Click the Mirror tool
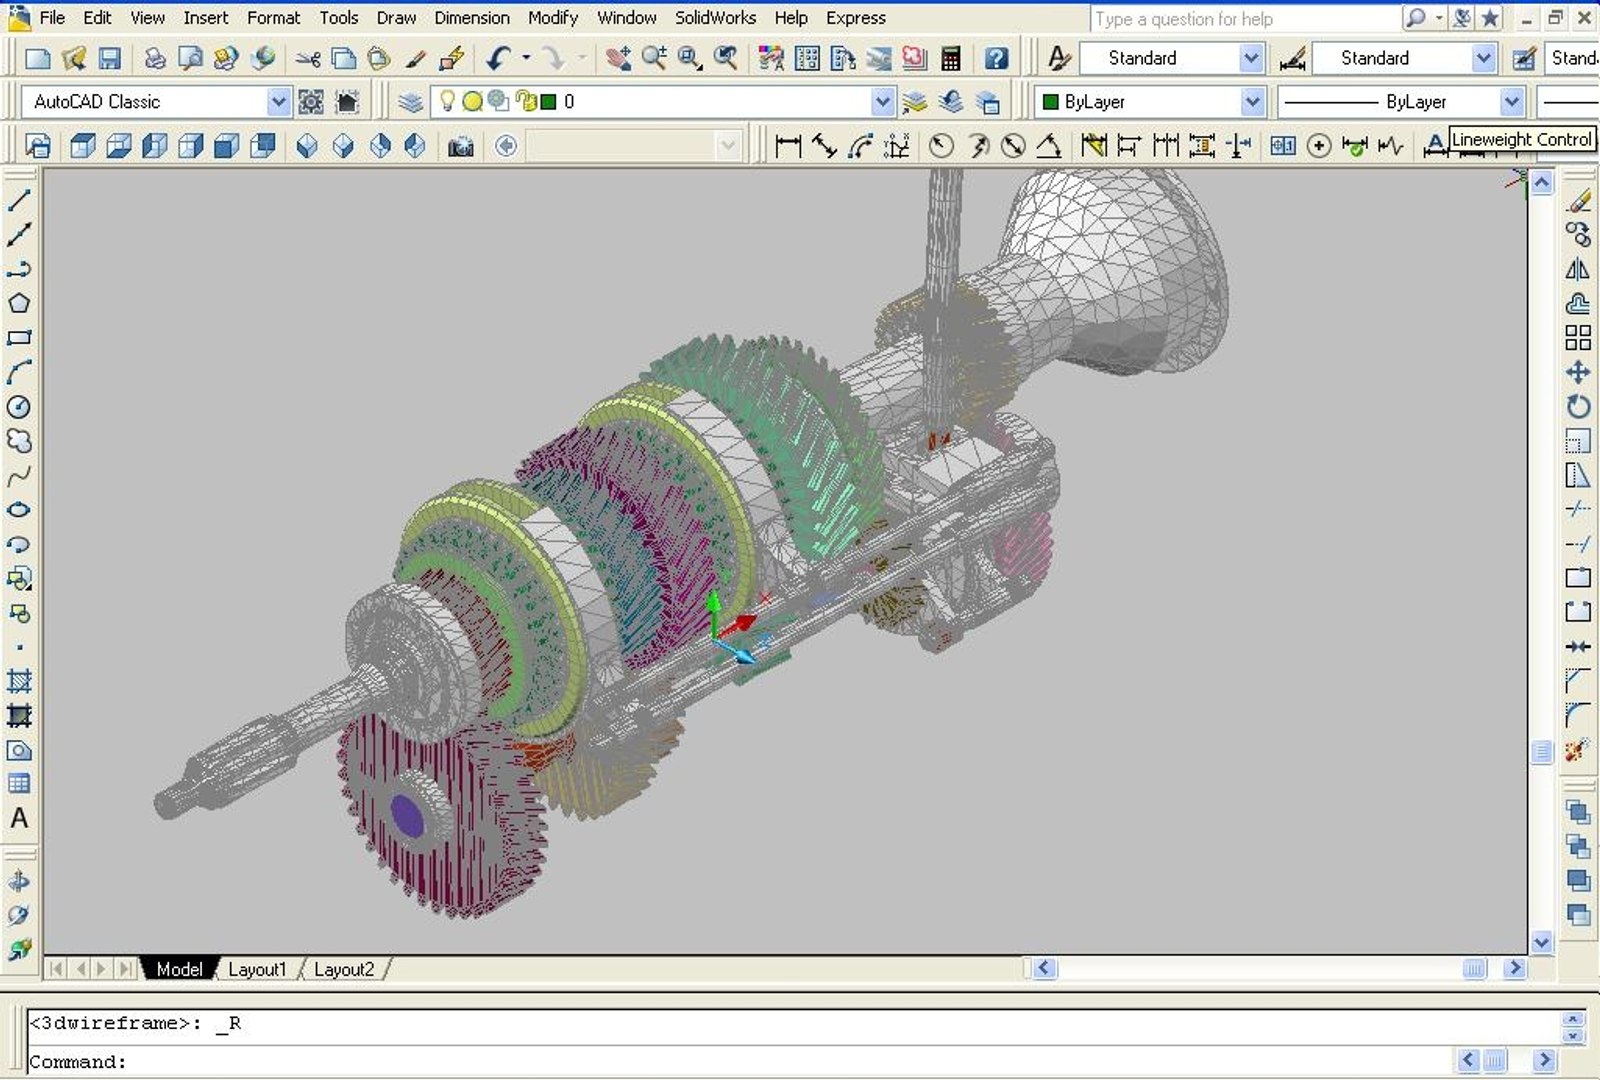Viewport: 1600px width, 1080px height. click(x=1578, y=269)
